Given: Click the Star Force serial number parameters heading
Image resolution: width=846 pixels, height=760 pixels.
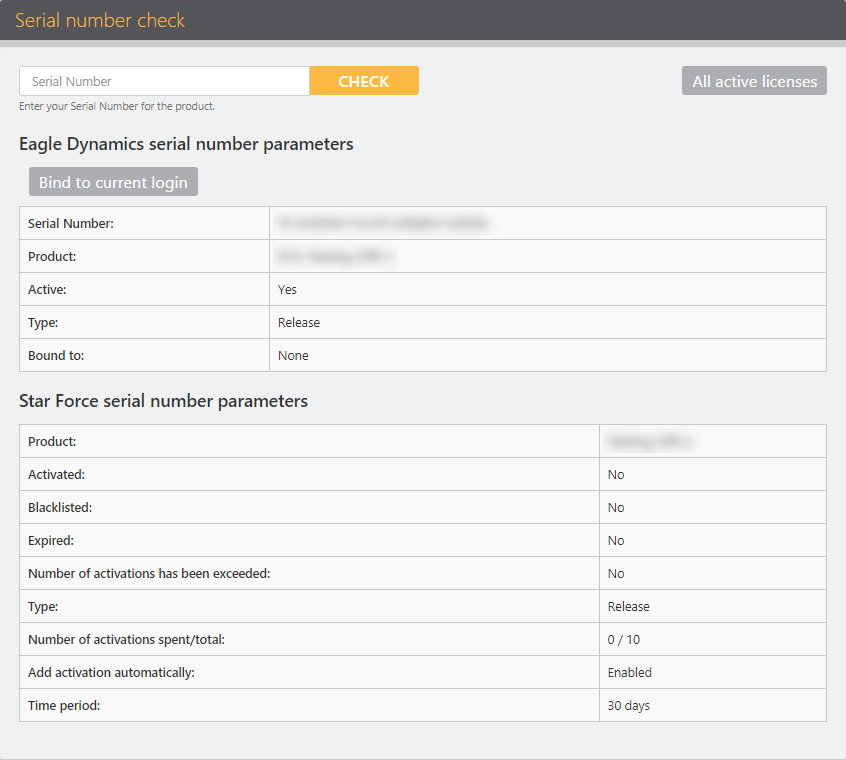Looking at the screenshot, I should tap(163, 401).
